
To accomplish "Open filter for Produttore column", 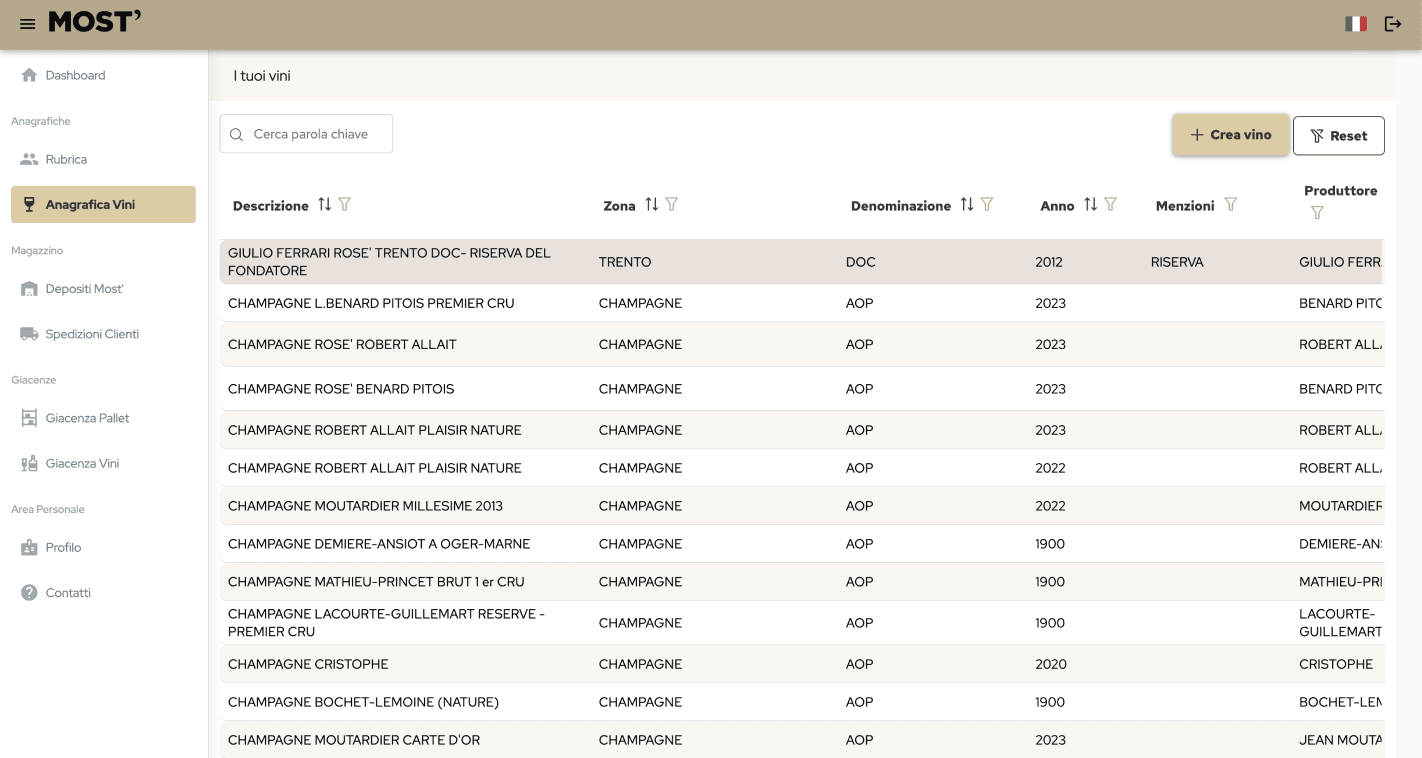I will 1317,212.
